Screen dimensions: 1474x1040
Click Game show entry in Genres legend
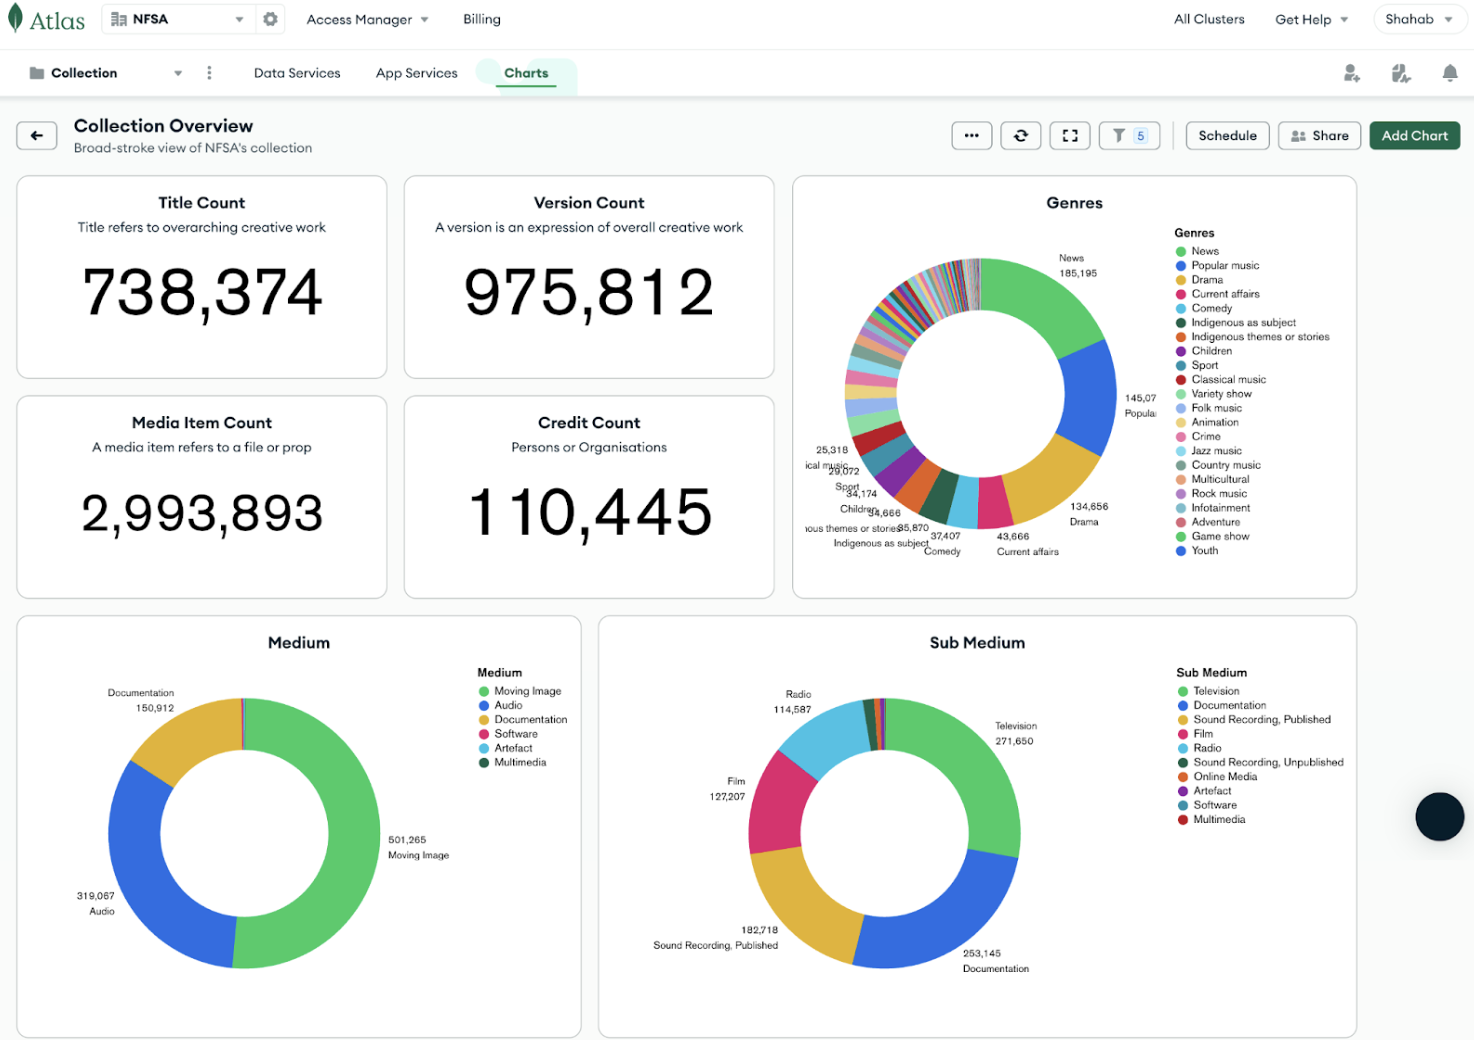coord(1213,537)
